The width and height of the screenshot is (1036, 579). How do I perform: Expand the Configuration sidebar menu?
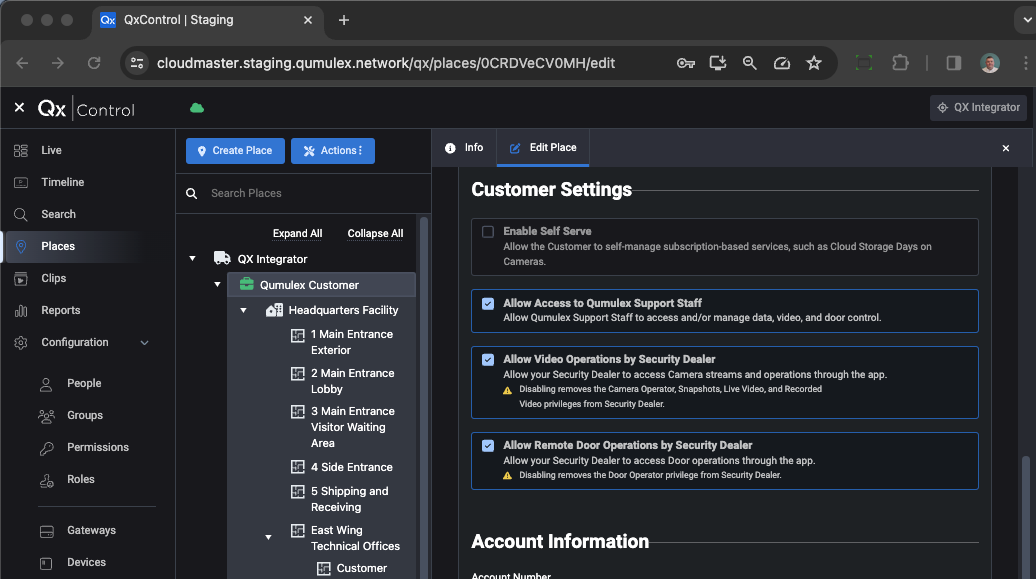[146, 342]
